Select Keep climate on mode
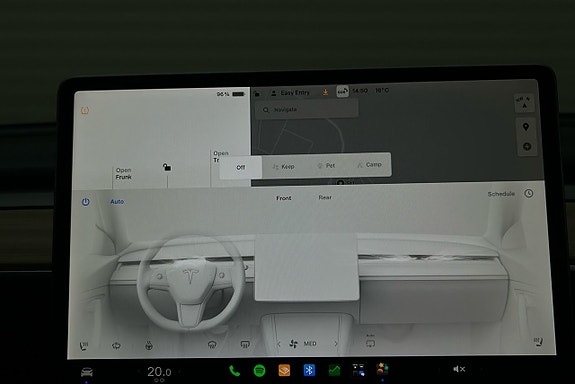The image size is (575, 384). 283,167
